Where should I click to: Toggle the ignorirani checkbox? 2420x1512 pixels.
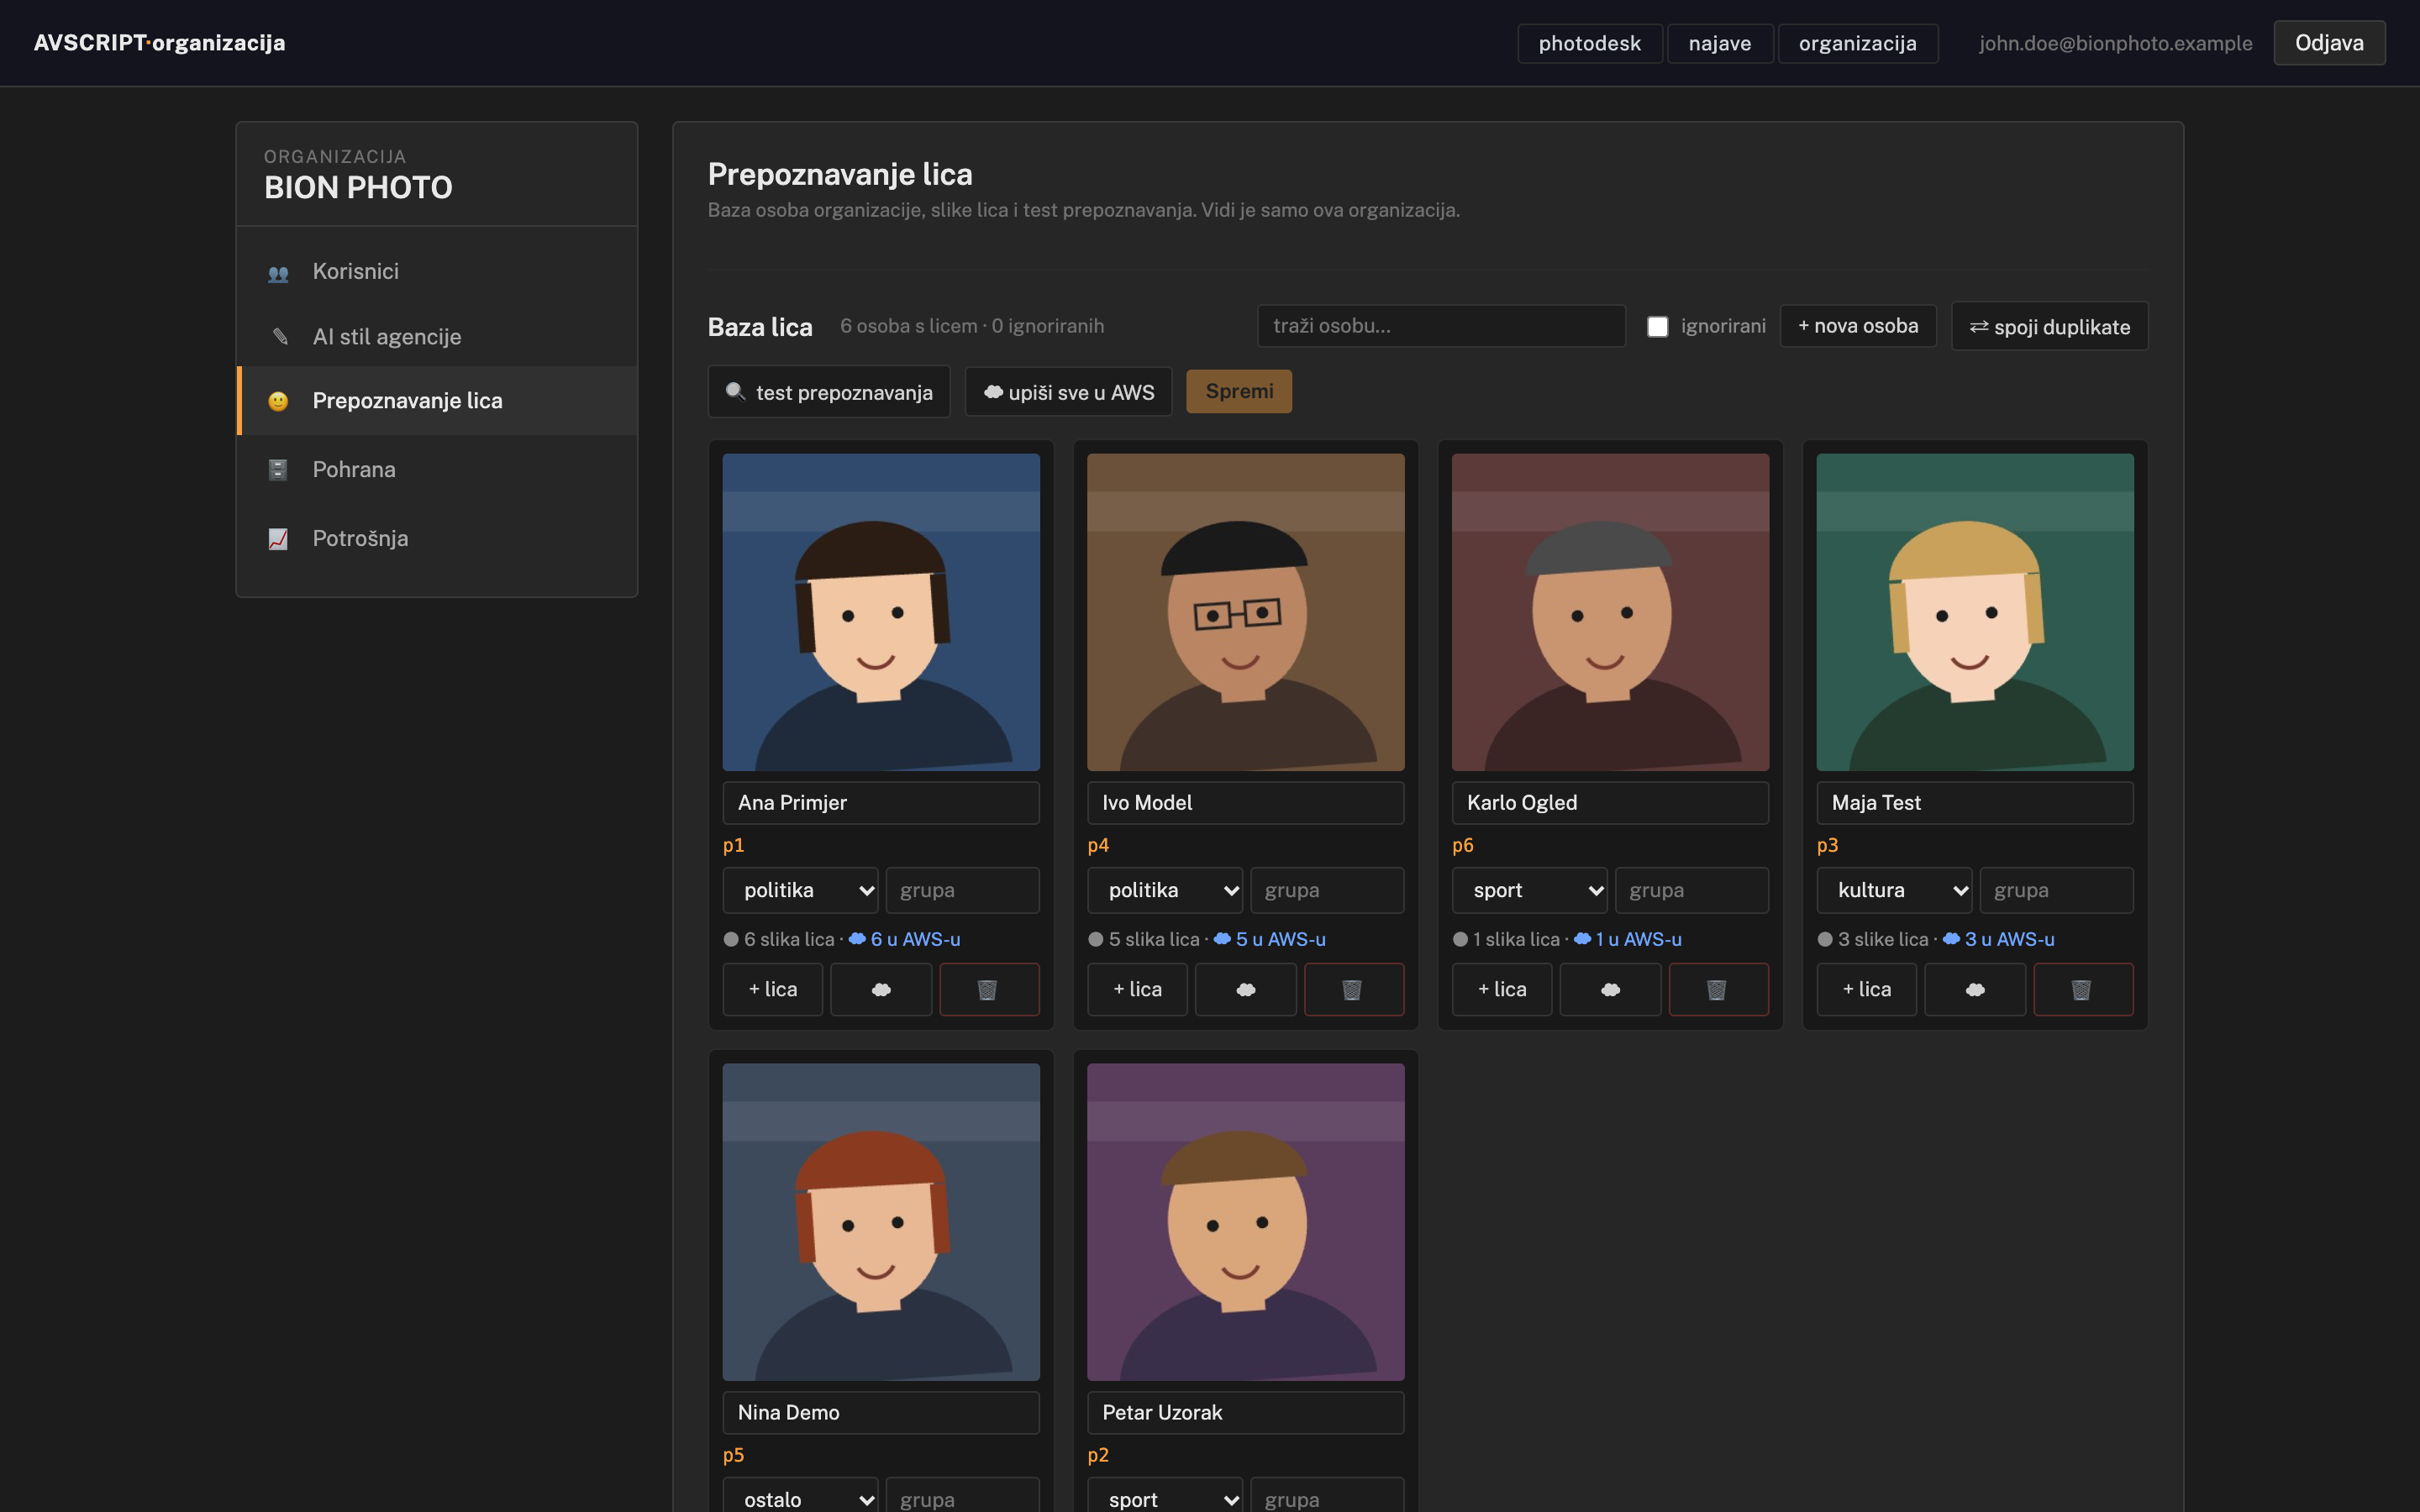coord(1657,326)
